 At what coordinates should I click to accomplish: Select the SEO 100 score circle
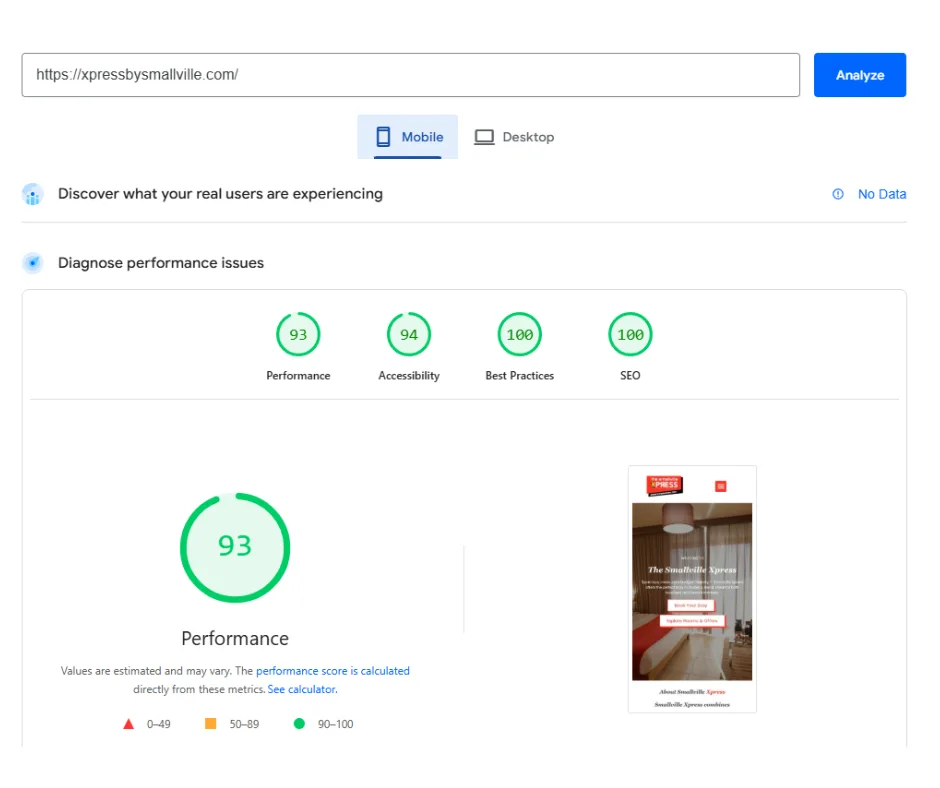(629, 334)
